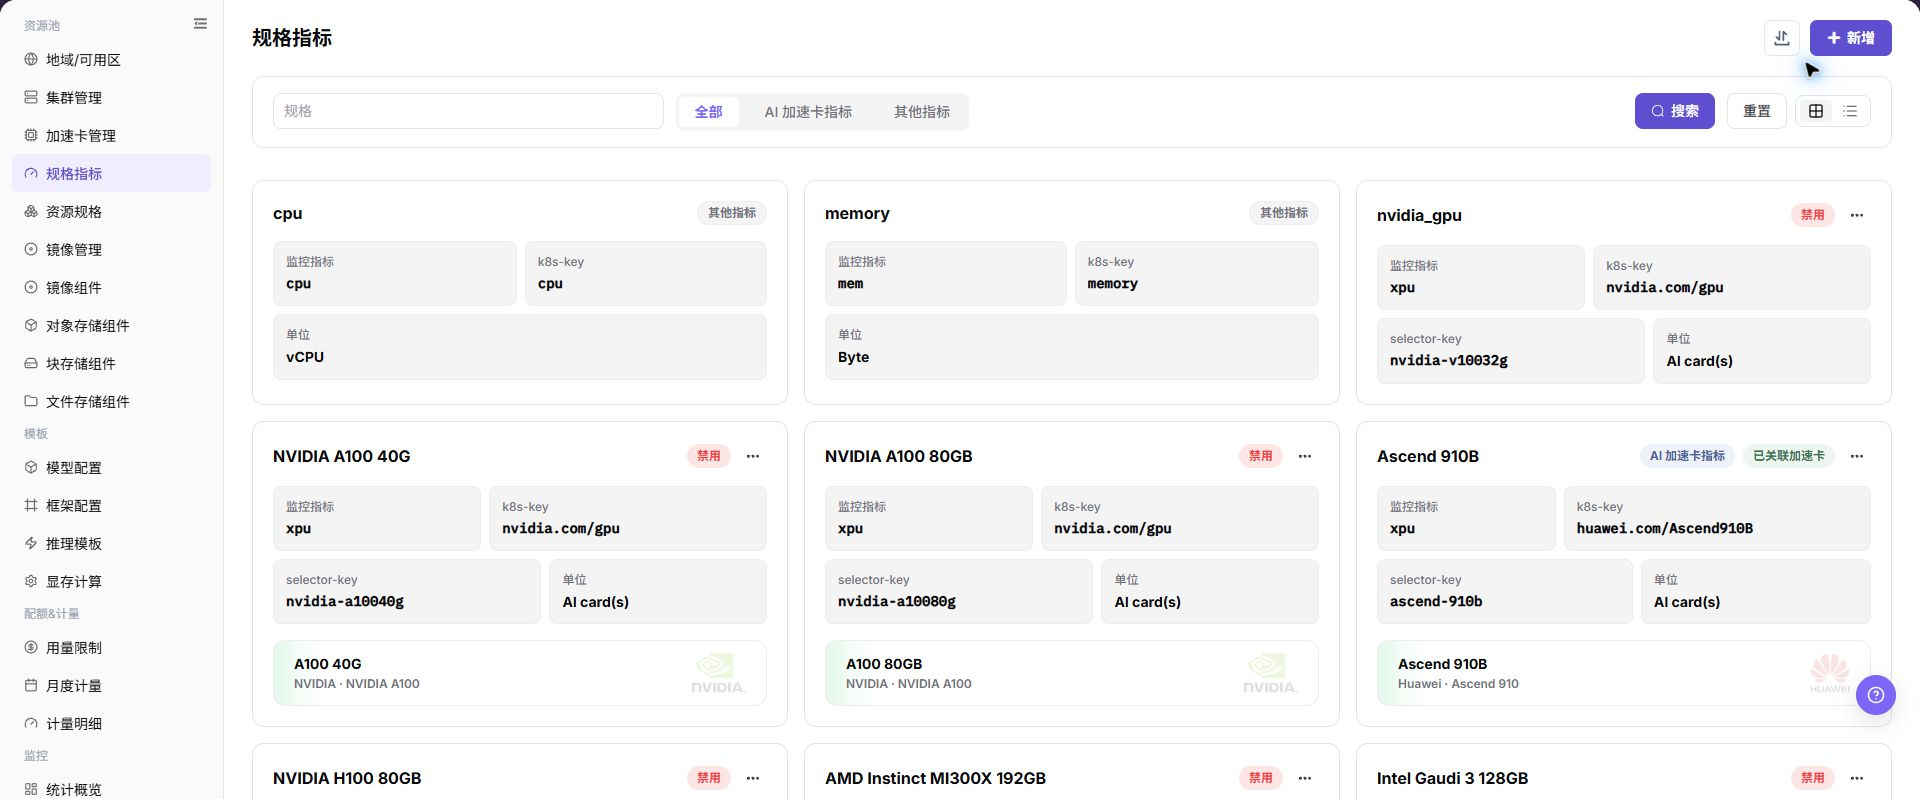Viewport: 1920px width, 799px height.
Task: Open more options for NVIDIA H100 80GB
Action: [753, 778]
